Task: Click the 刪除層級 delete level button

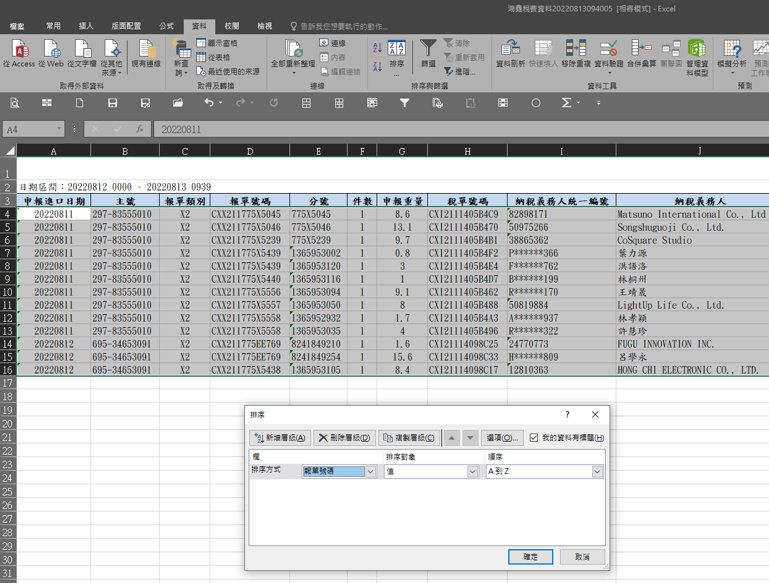Action: point(344,438)
